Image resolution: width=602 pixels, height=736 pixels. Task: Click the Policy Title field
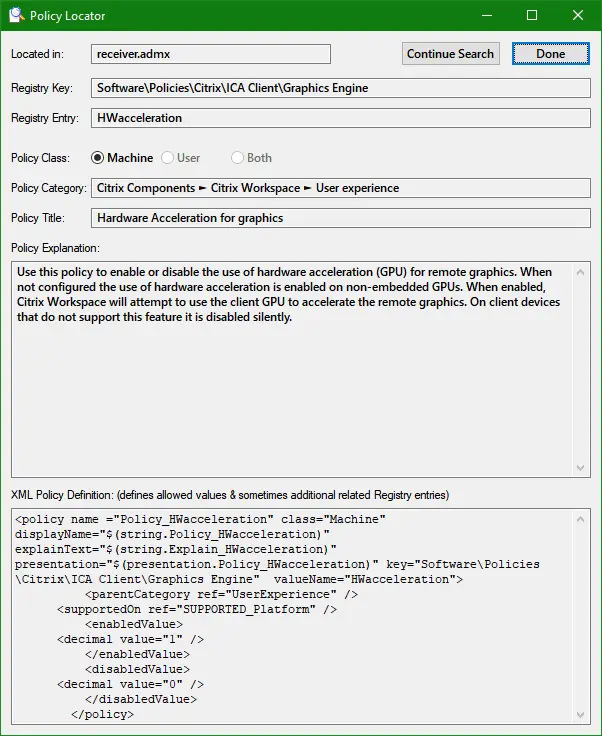click(x=341, y=218)
